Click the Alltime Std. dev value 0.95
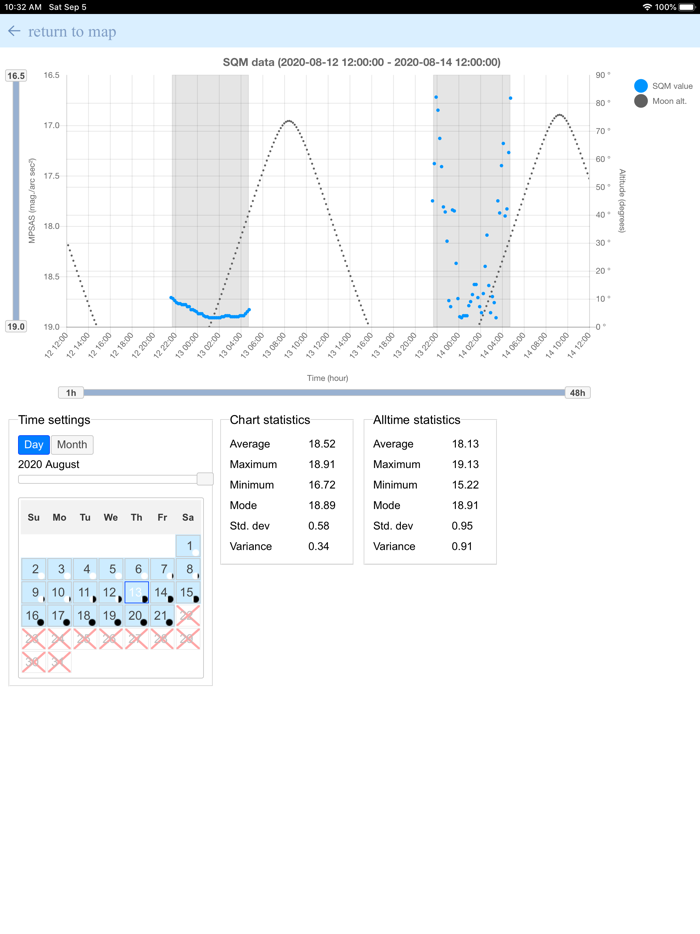 pyautogui.click(x=462, y=526)
